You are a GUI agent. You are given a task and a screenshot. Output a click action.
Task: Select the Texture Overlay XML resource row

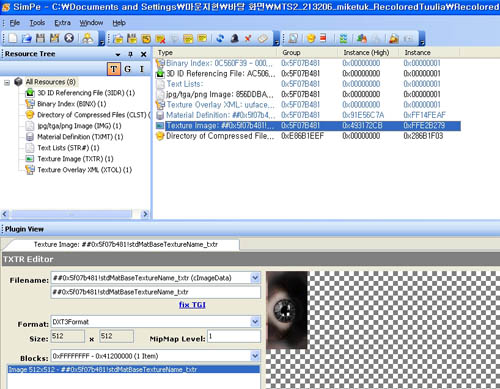pos(307,105)
